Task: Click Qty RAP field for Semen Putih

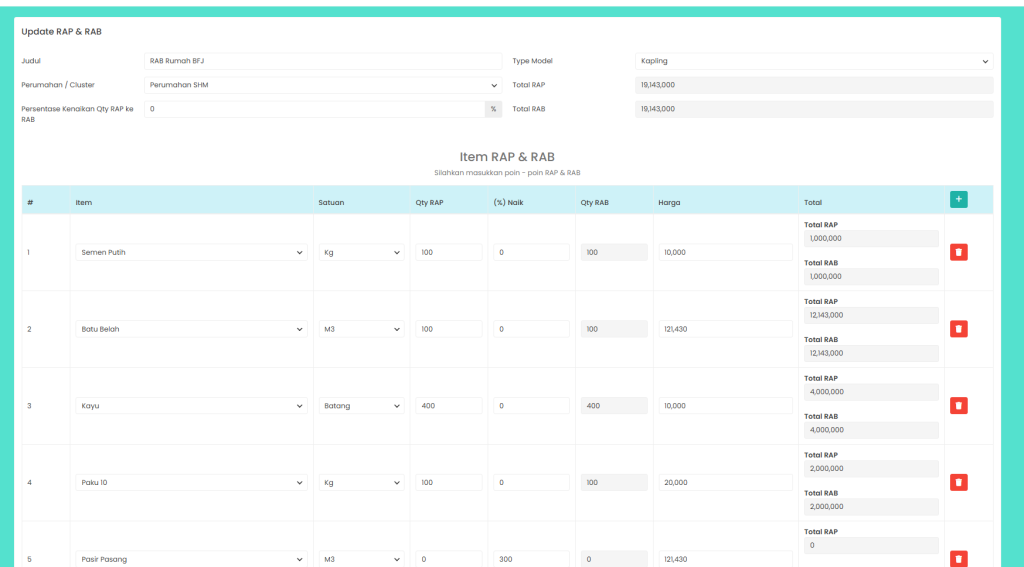Action: pyautogui.click(x=449, y=252)
